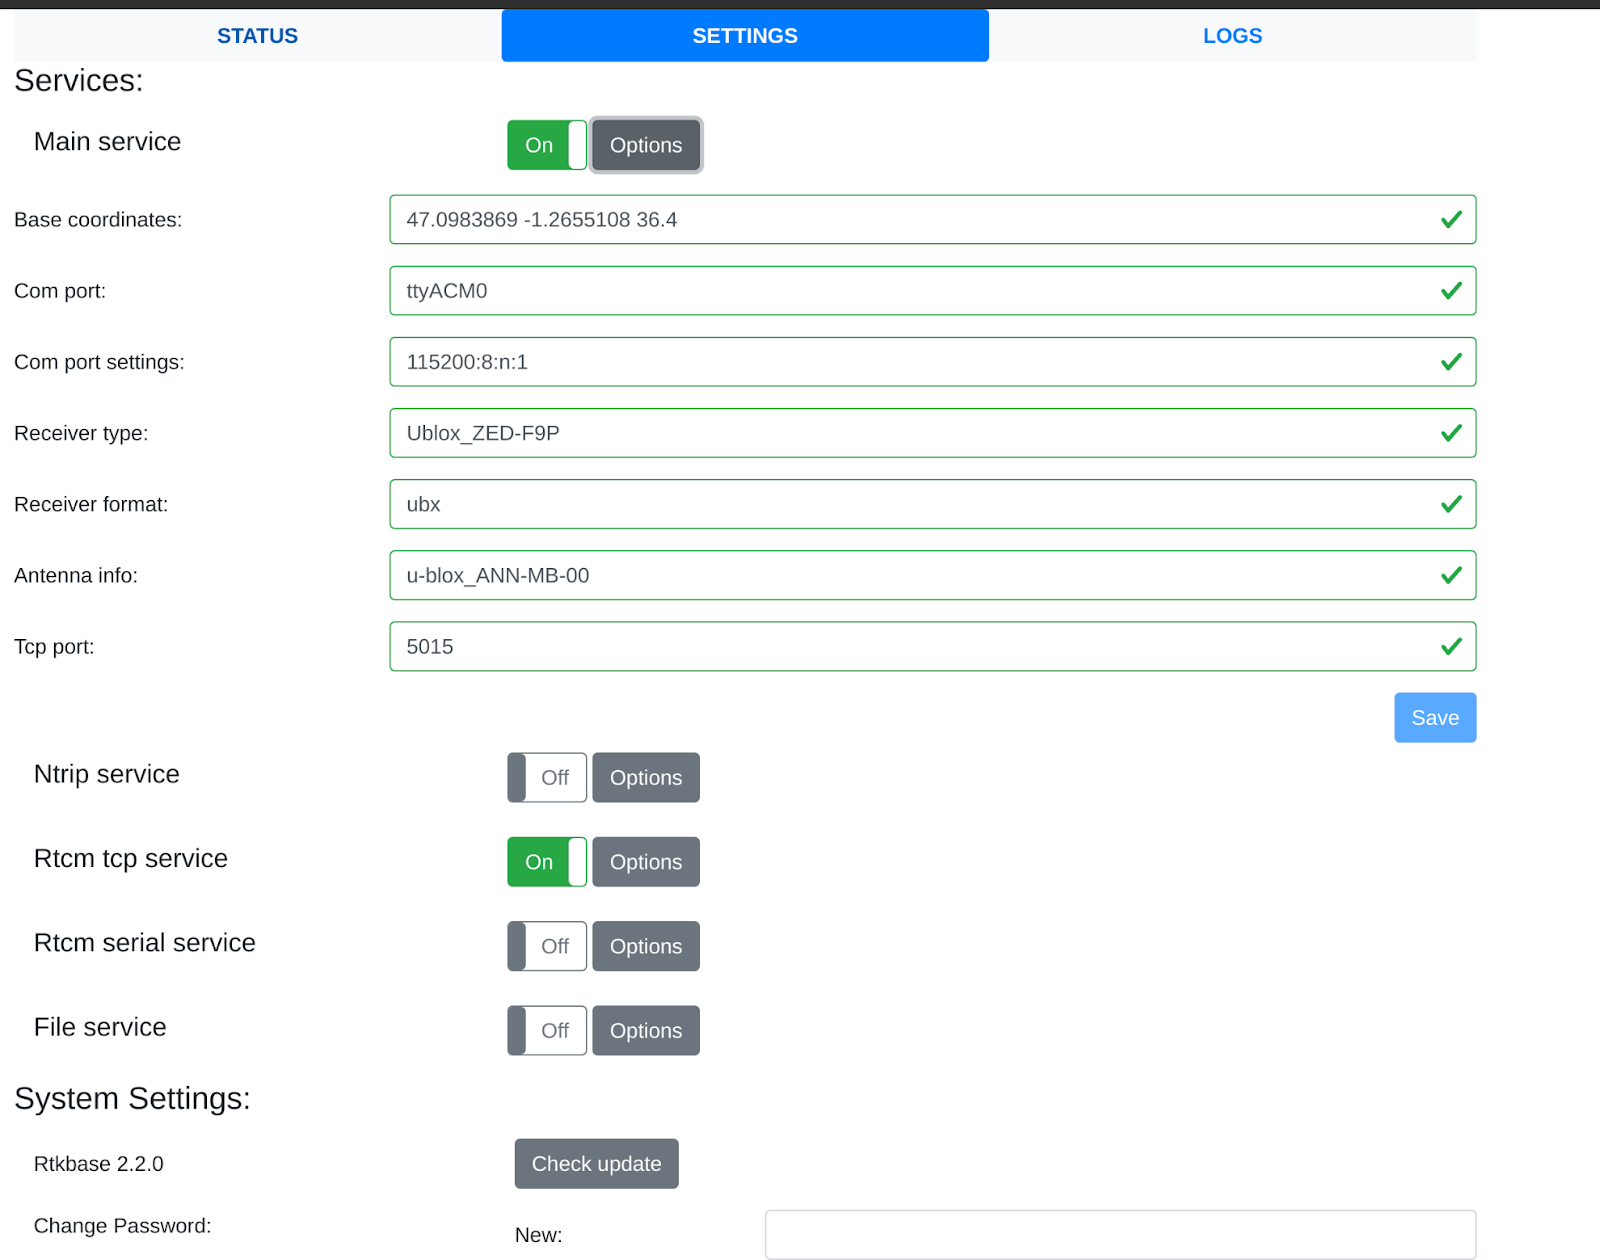
Task: Click the Main service label
Action: point(107,142)
